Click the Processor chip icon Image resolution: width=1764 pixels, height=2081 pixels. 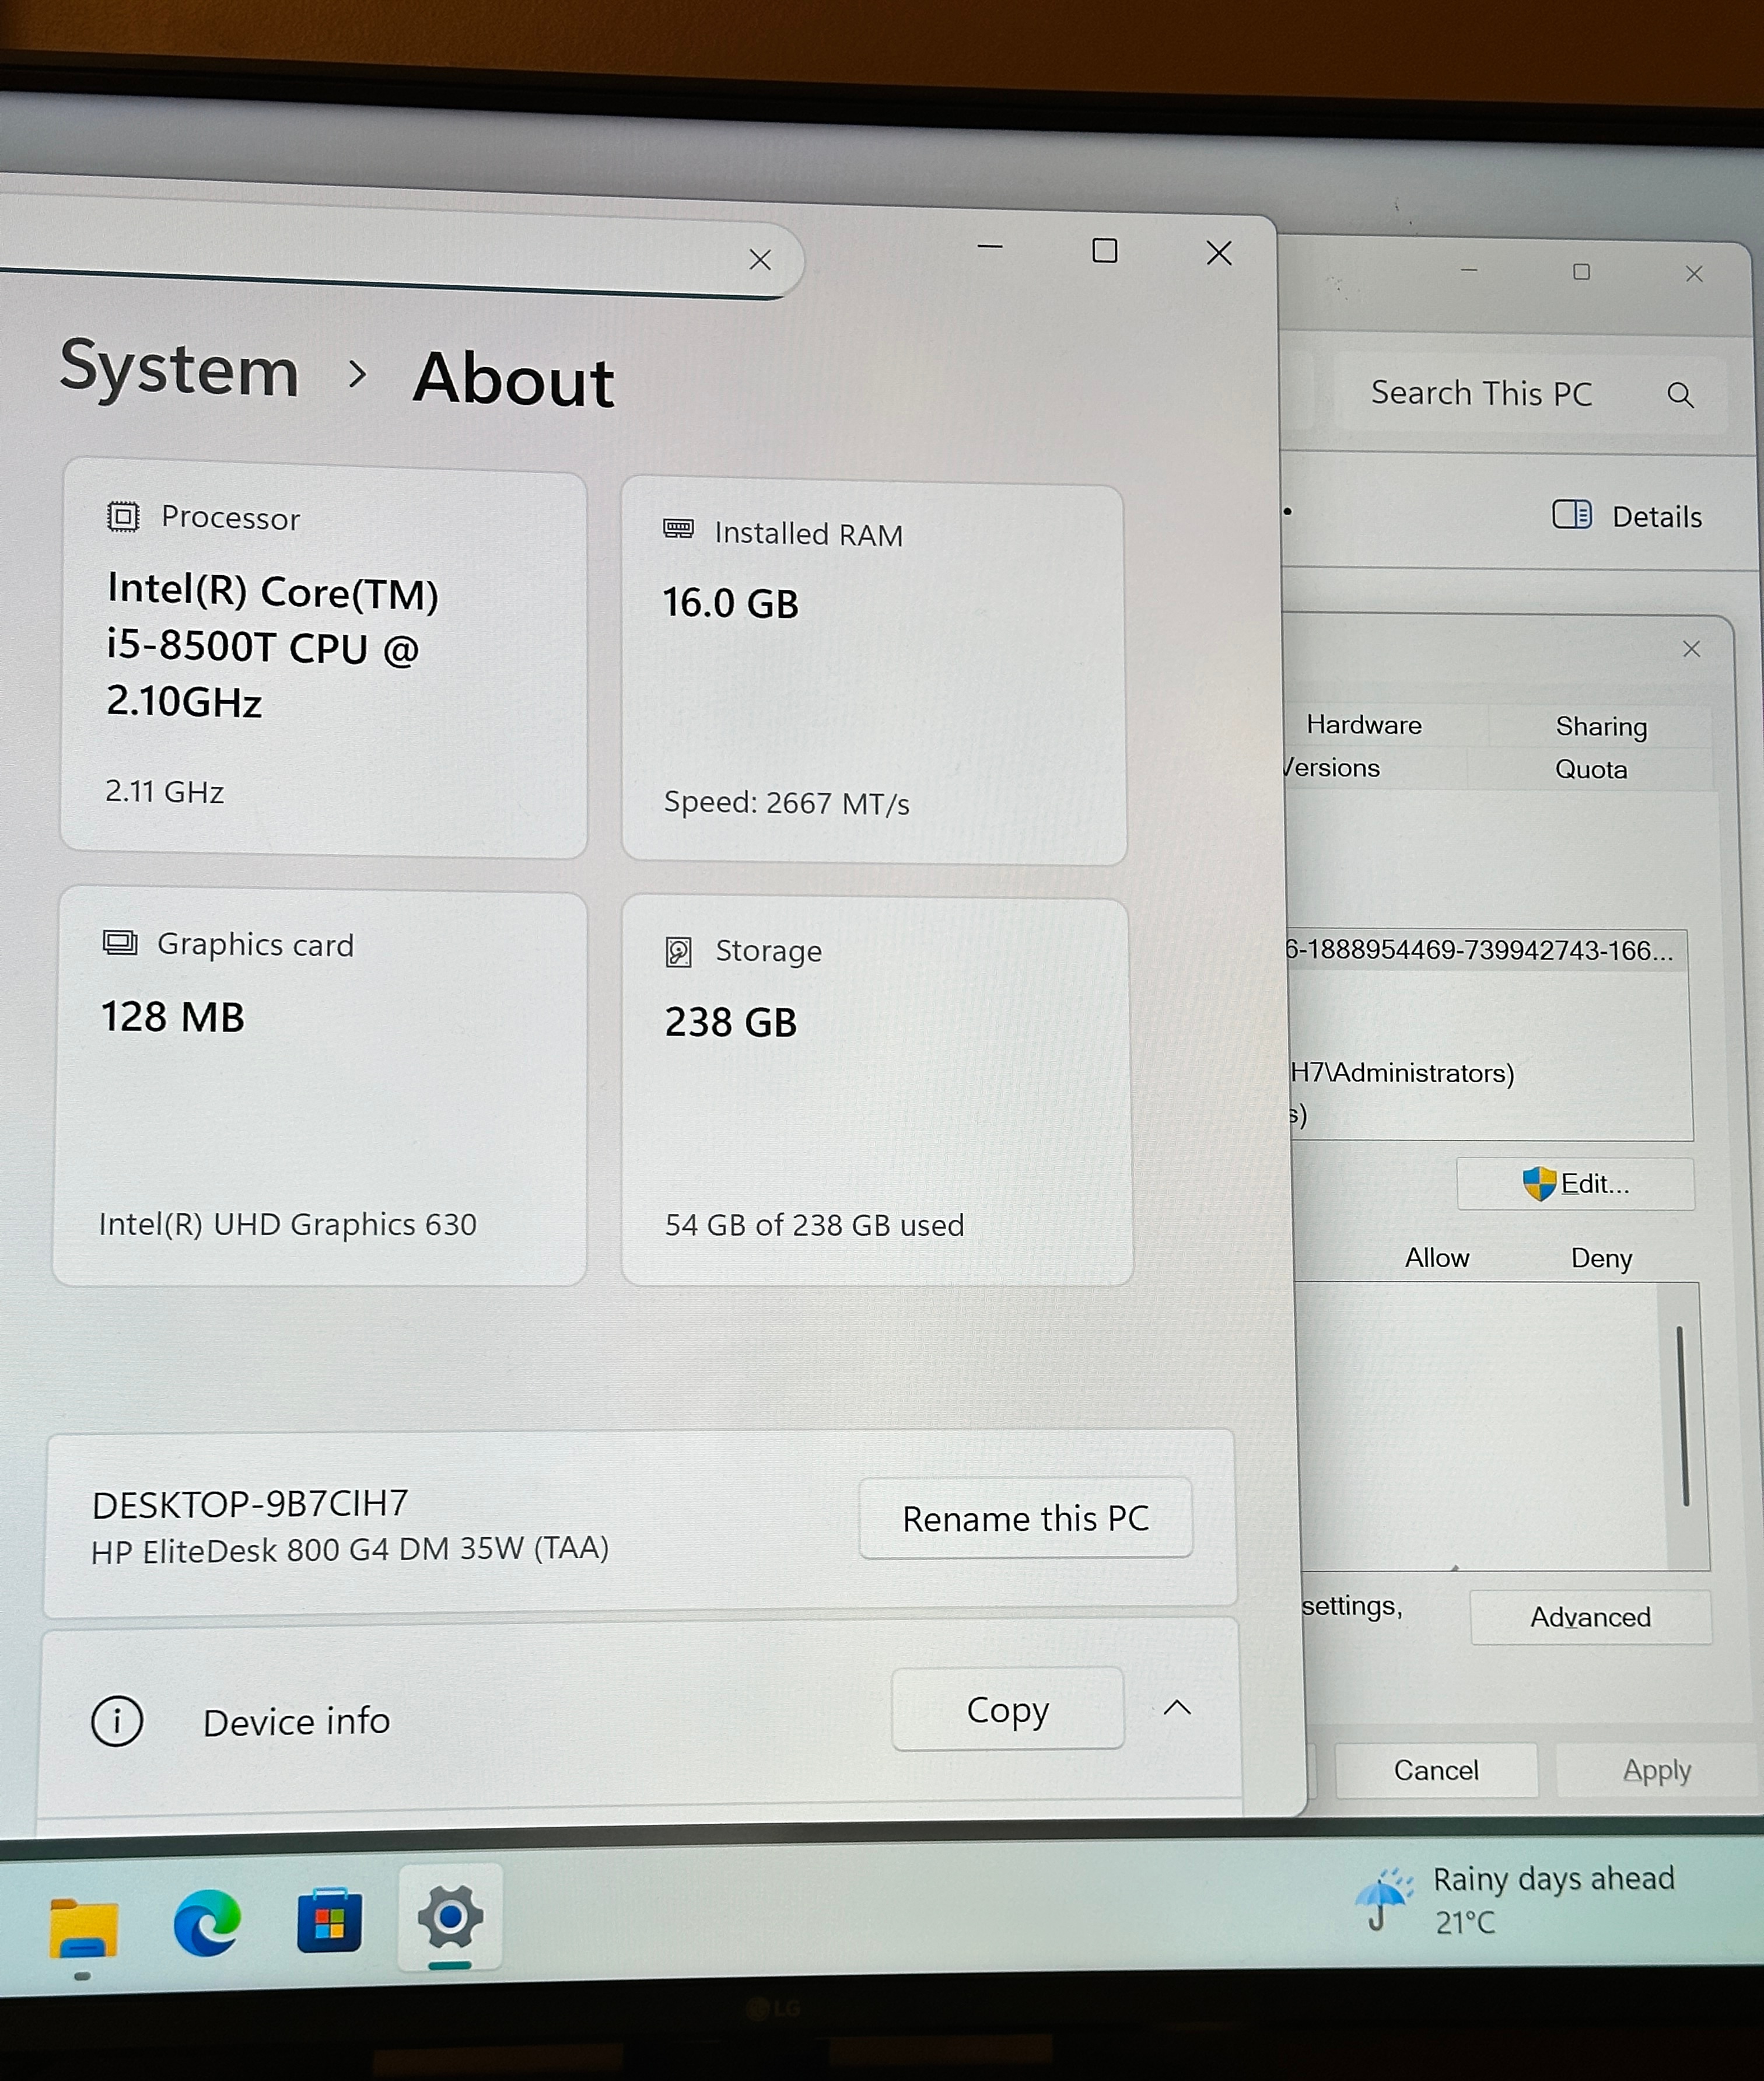[123, 516]
